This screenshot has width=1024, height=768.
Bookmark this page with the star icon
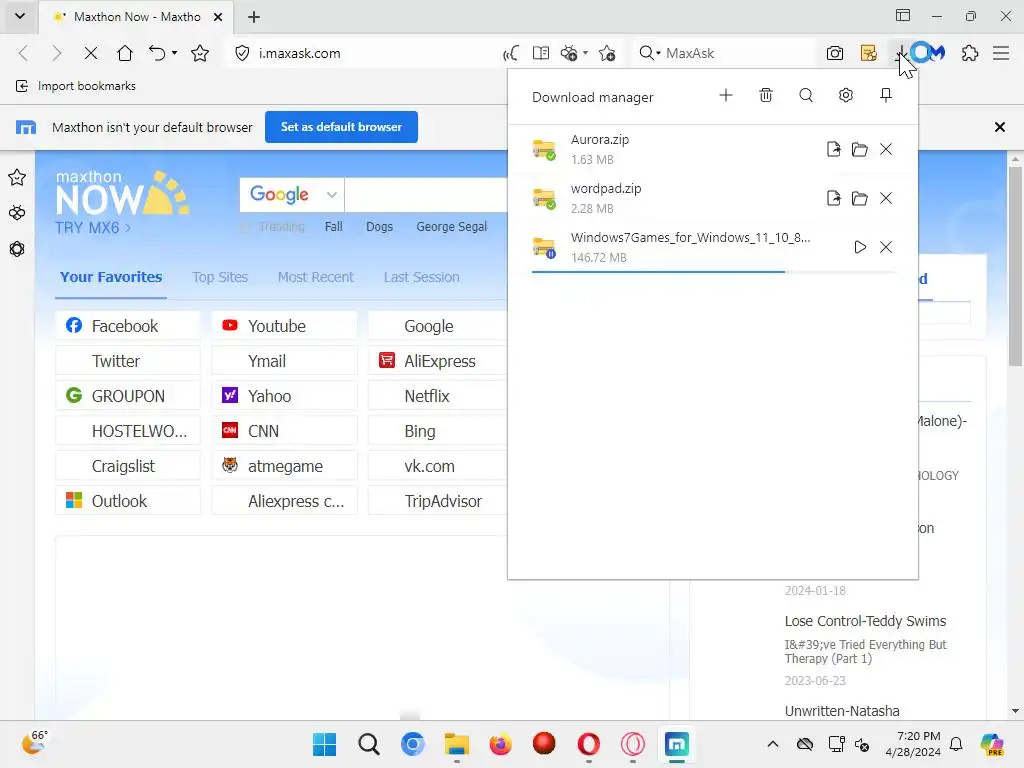pyautogui.click(x=200, y=53)
